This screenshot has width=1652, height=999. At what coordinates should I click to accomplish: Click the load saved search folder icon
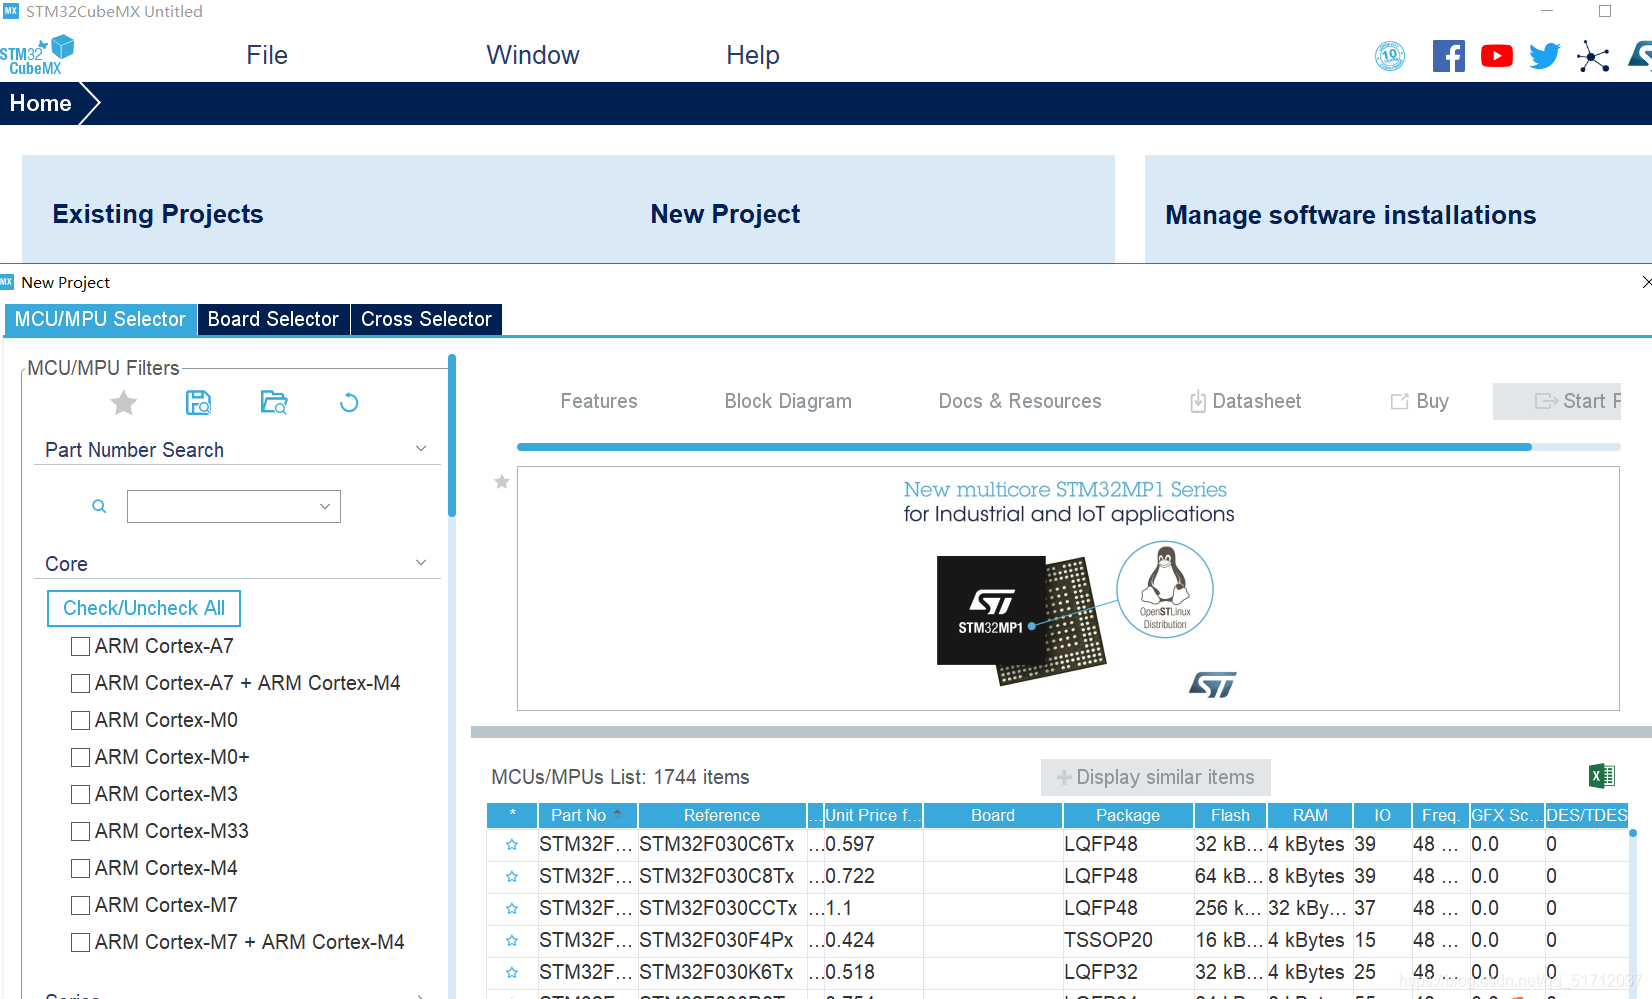274,403
